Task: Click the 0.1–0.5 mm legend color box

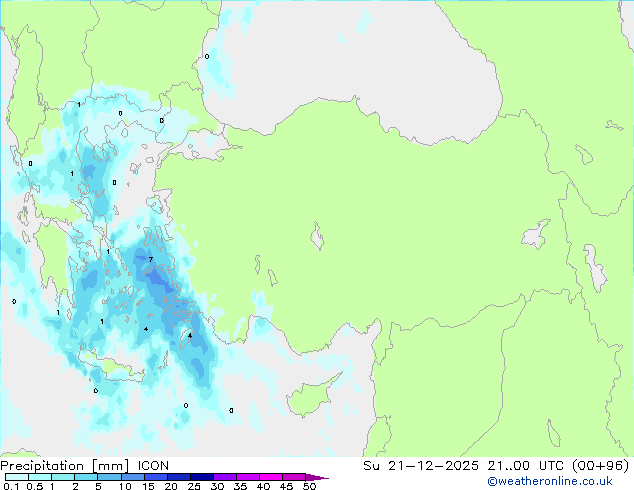Action: (17, 477)
